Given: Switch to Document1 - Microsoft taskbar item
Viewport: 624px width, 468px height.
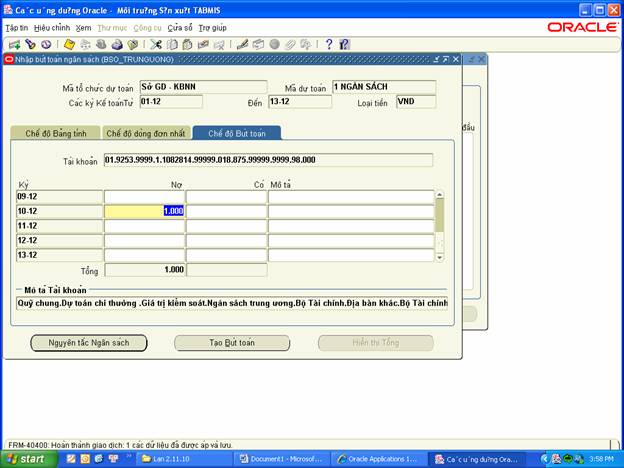Looking at the screenshot, I should pyautogui.click(x=282, y=459).
